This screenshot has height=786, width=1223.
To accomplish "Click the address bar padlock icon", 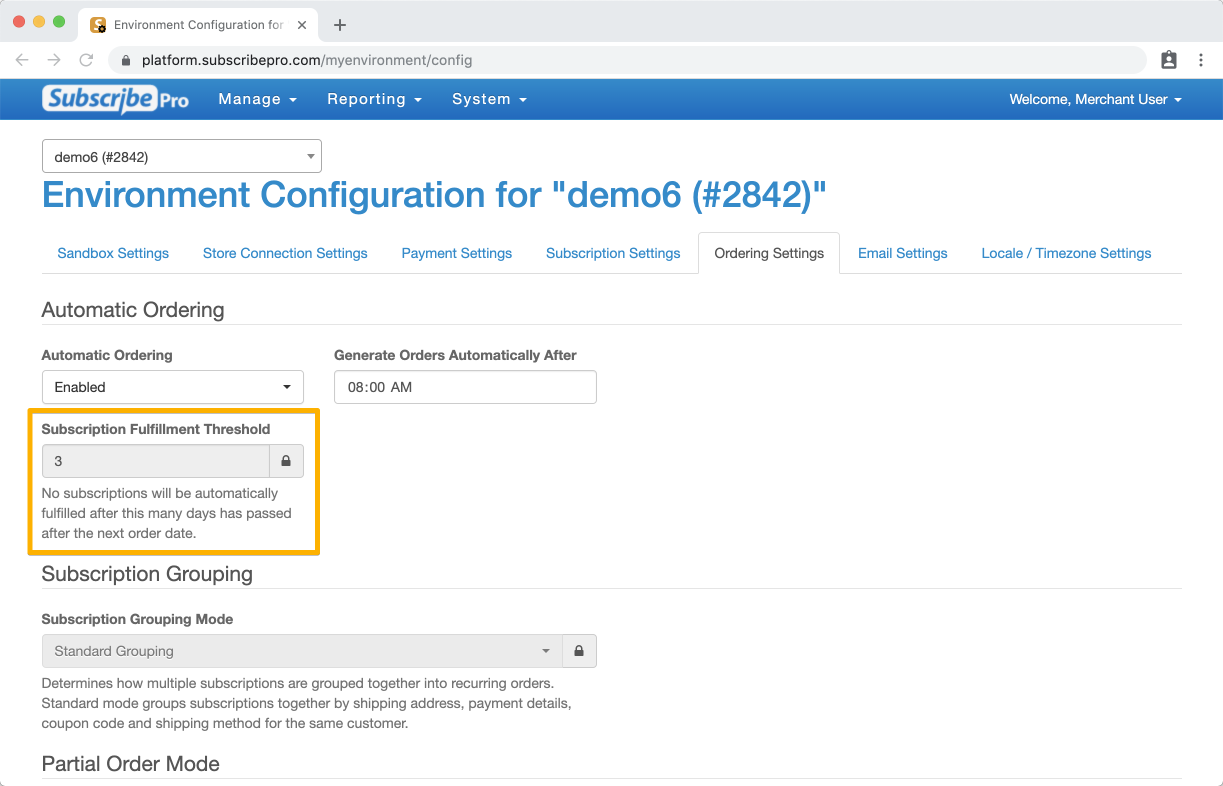I will [x=126, y=60].
